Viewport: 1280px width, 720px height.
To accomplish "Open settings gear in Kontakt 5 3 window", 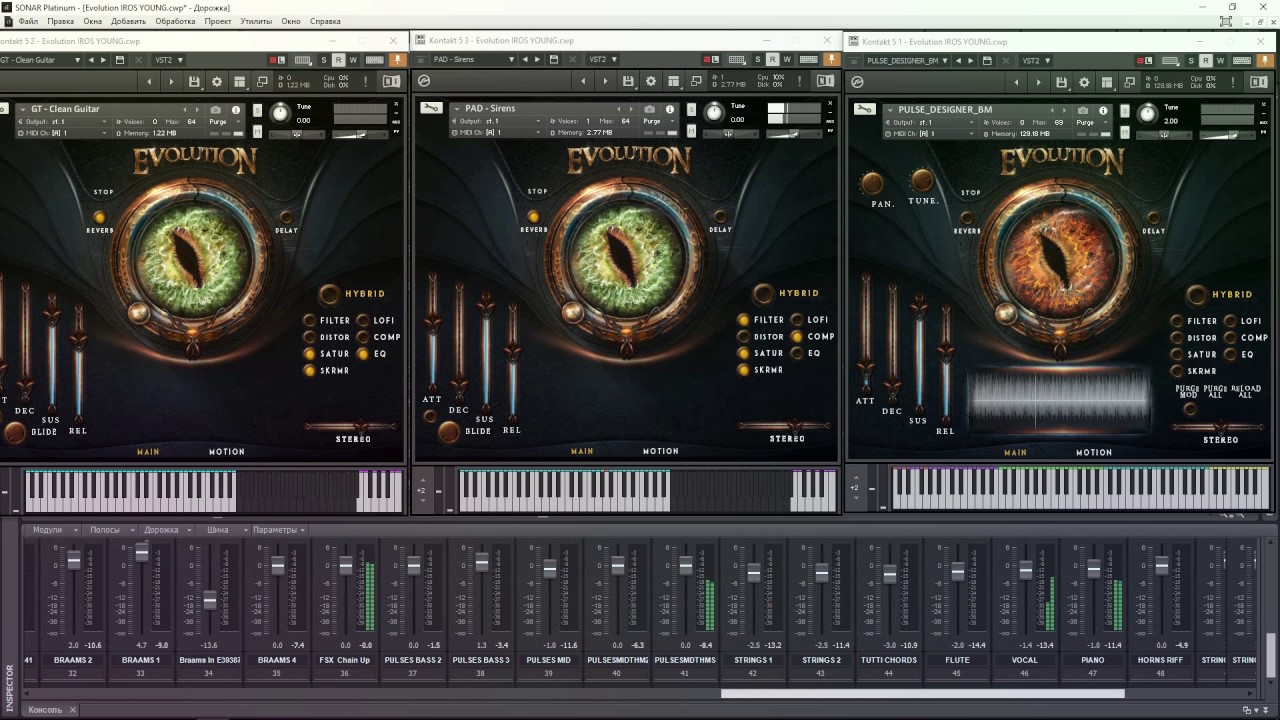I will pyautogui.click(x=651, y=81).
